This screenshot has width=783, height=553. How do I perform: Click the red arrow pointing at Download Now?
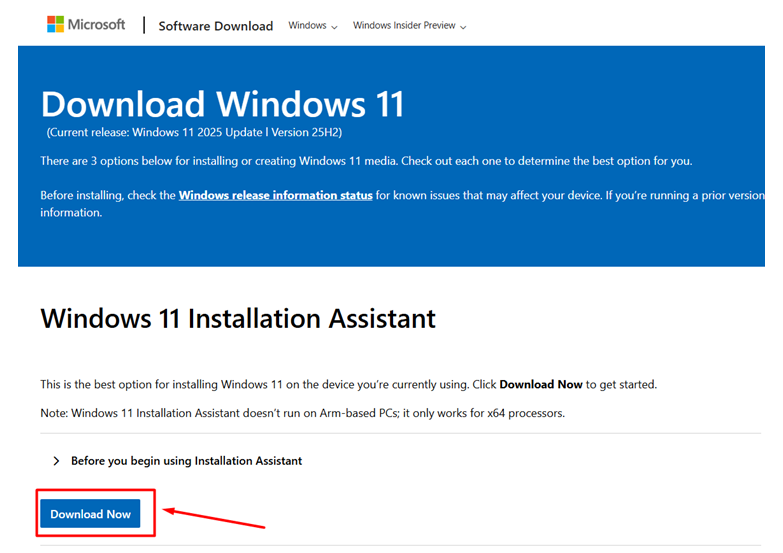pos(215,517)
